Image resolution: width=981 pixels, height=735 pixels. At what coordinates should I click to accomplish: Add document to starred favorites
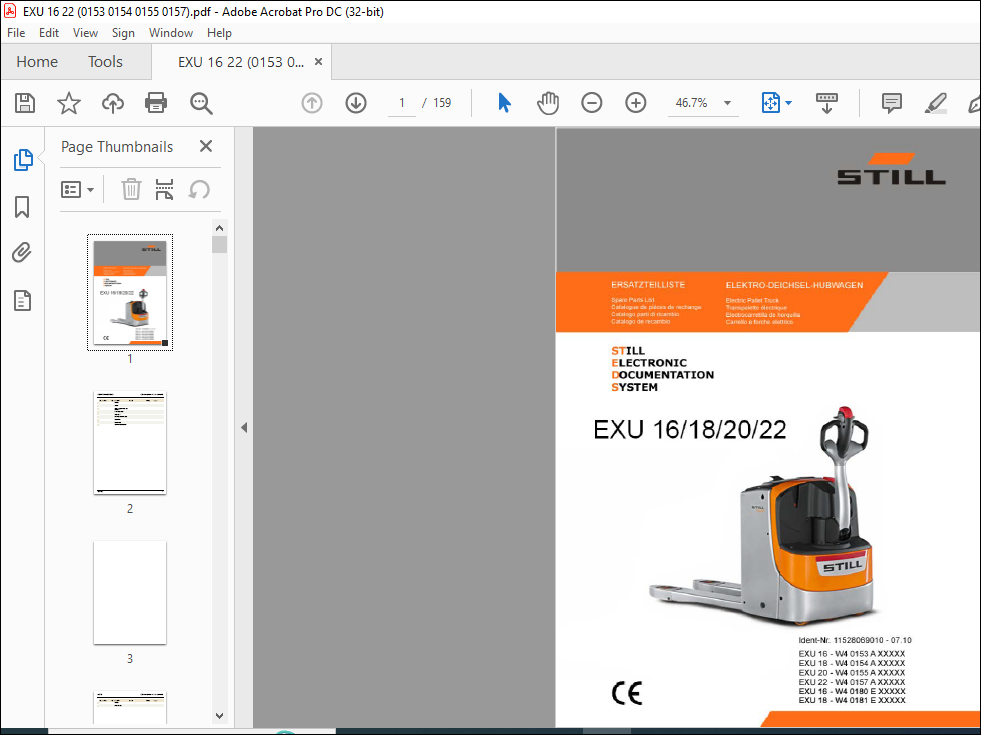point(69,103)
